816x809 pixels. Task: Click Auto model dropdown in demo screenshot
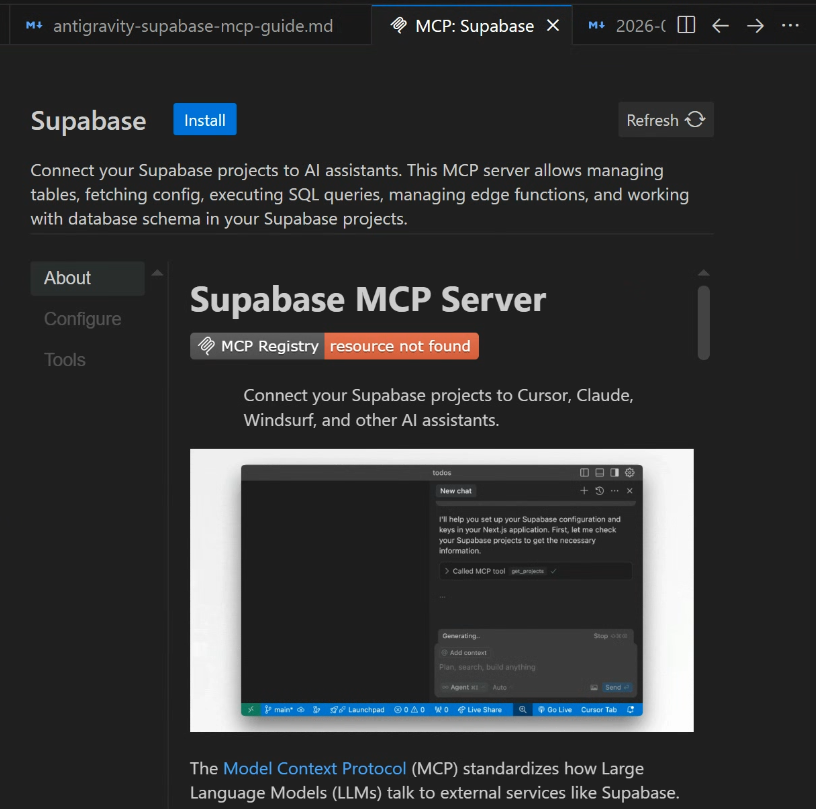pyautogui.click(x=502, y=687)
